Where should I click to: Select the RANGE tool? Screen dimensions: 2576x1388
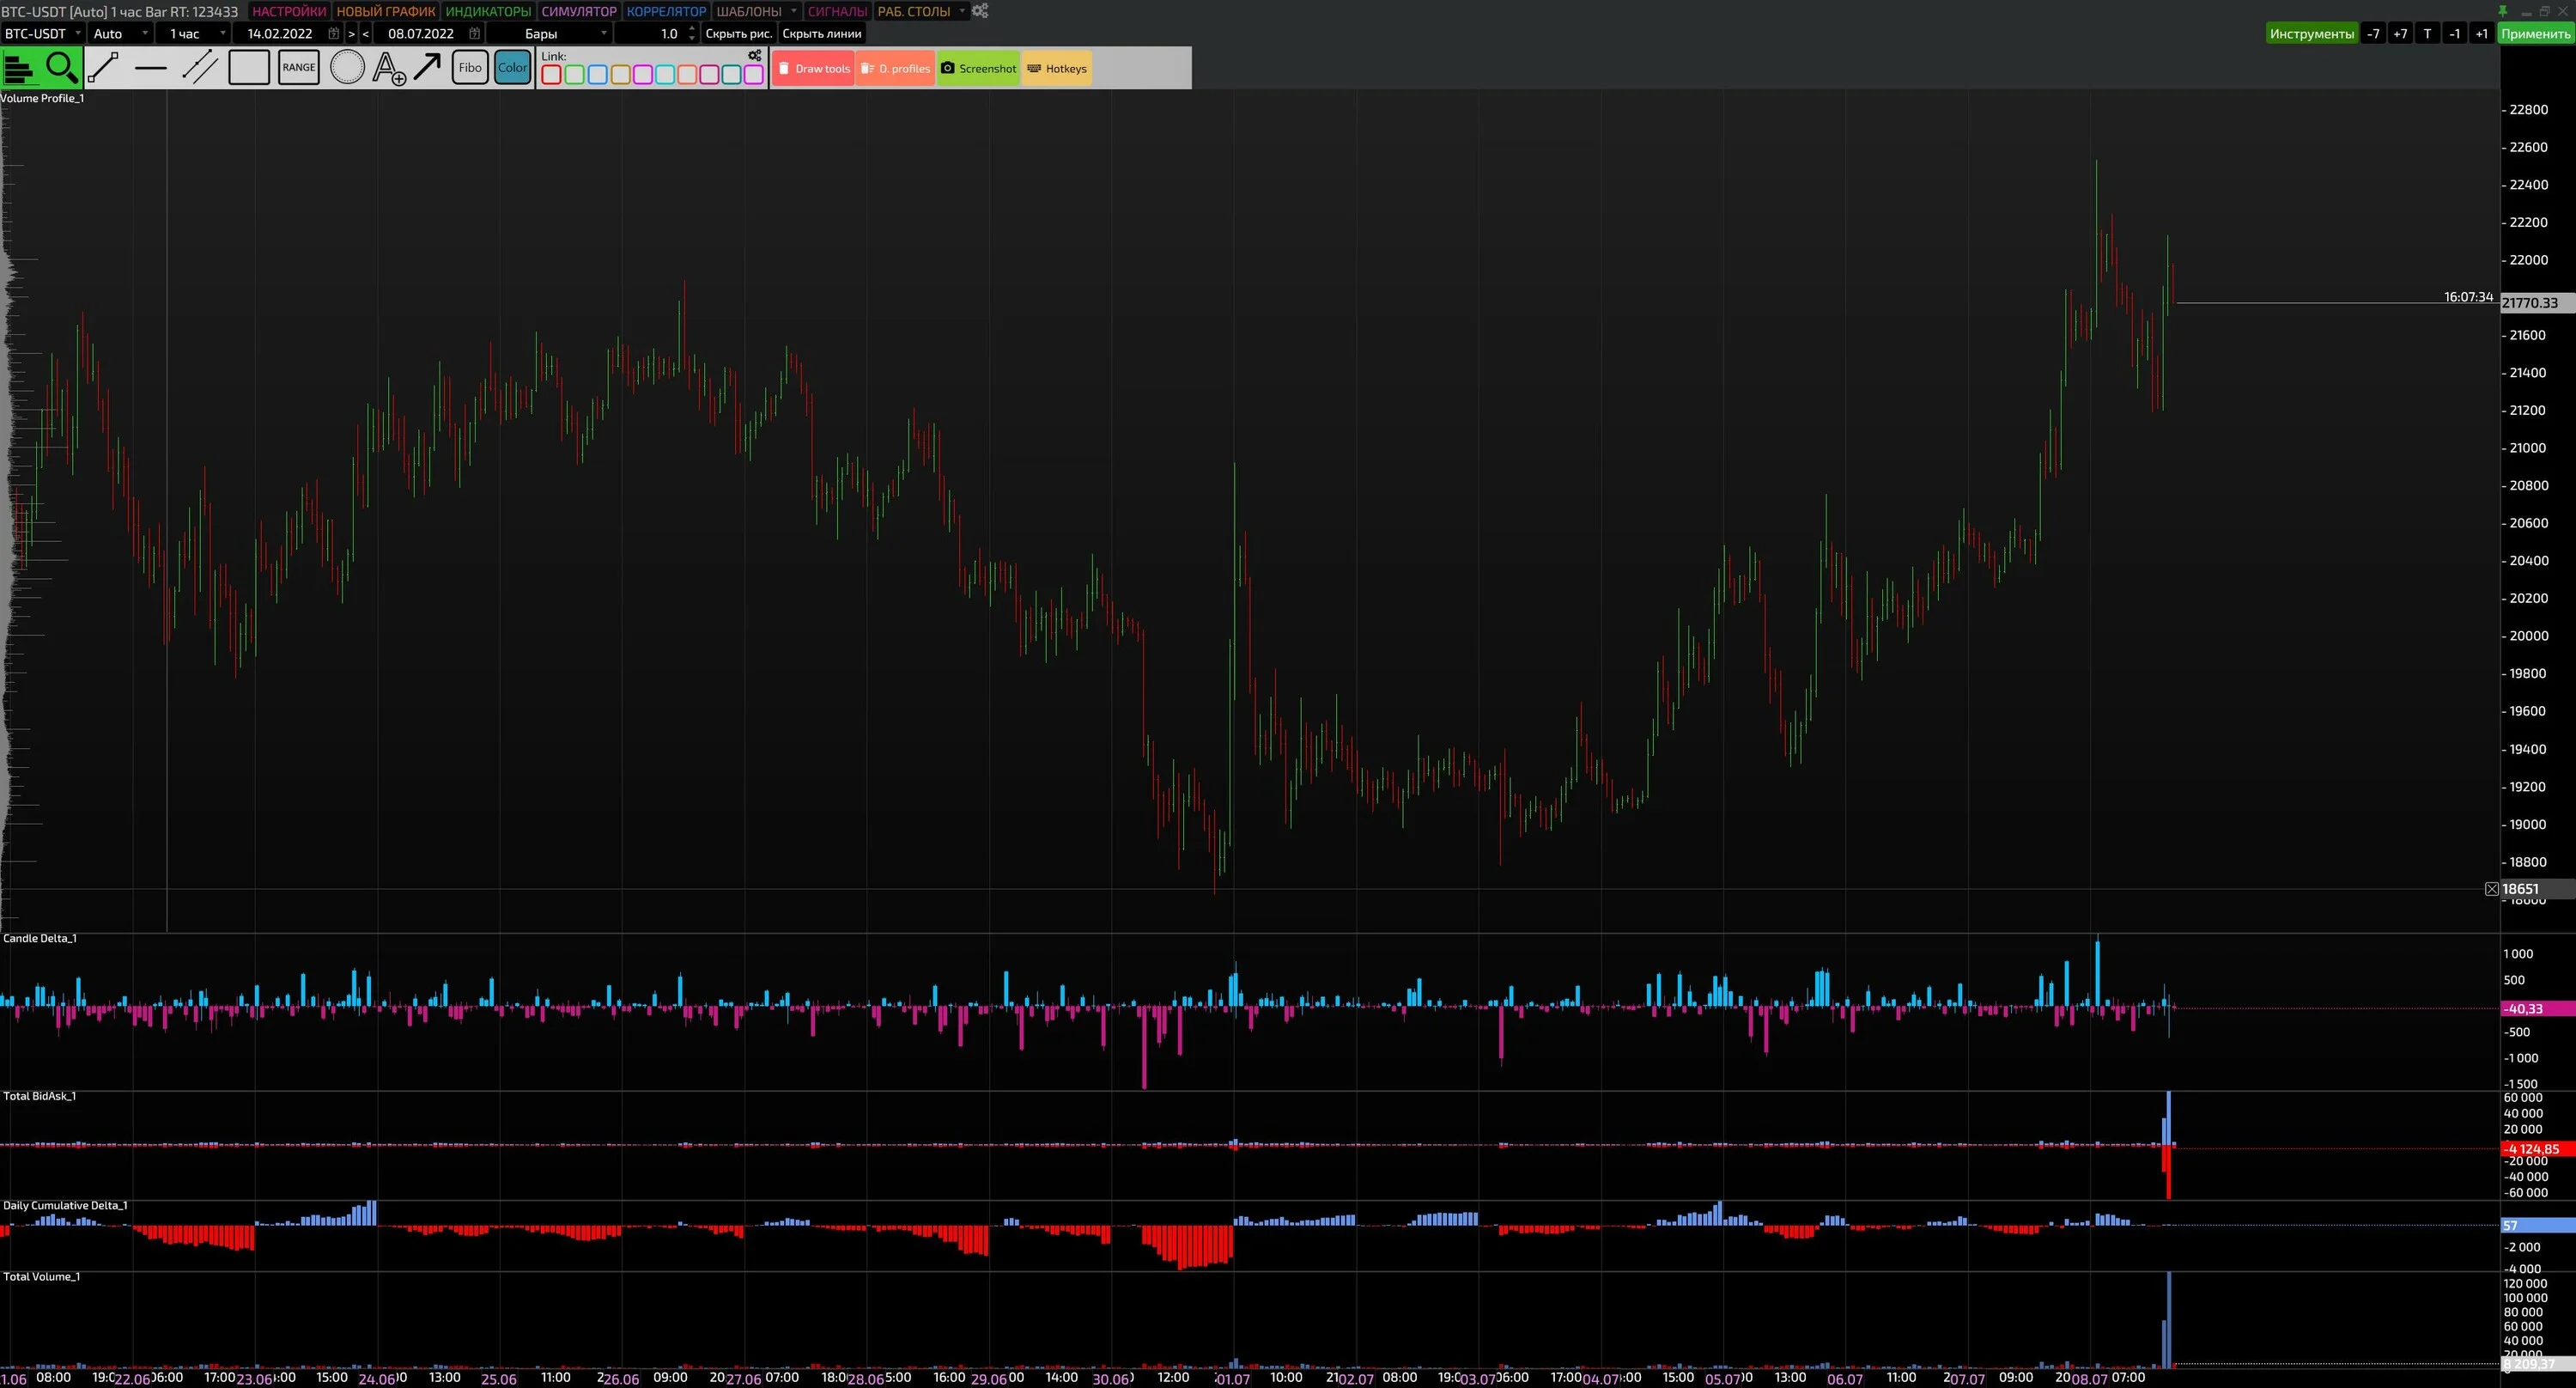(x=298, y=68)
